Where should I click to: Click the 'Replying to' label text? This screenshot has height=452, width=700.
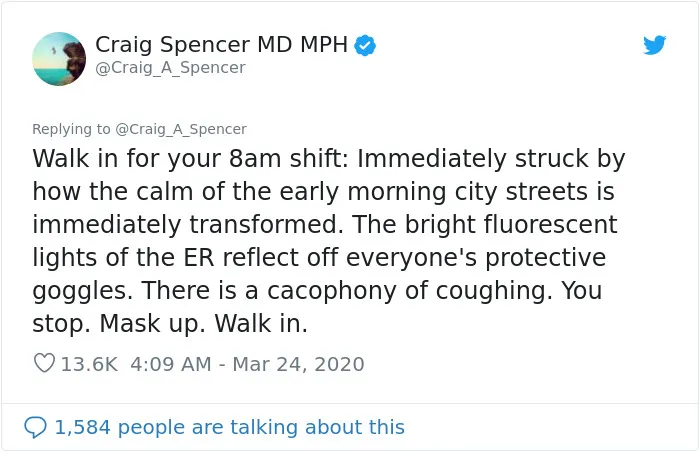(x=71, y=129)
